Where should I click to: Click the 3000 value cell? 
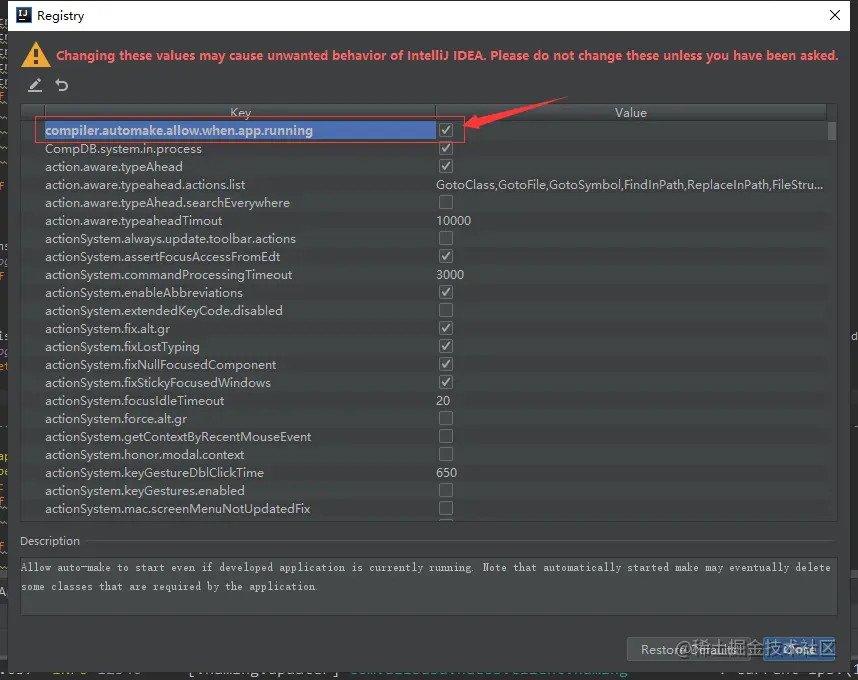[450, 275]
